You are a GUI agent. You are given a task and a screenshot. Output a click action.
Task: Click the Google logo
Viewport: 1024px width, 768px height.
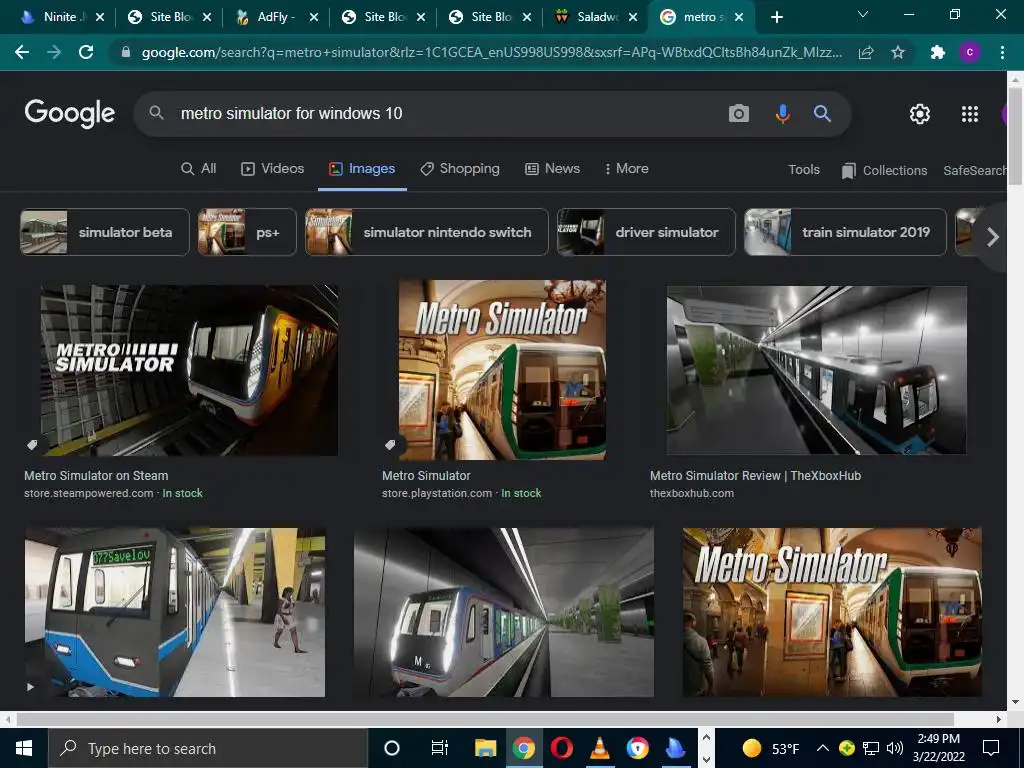pos(70,113)
